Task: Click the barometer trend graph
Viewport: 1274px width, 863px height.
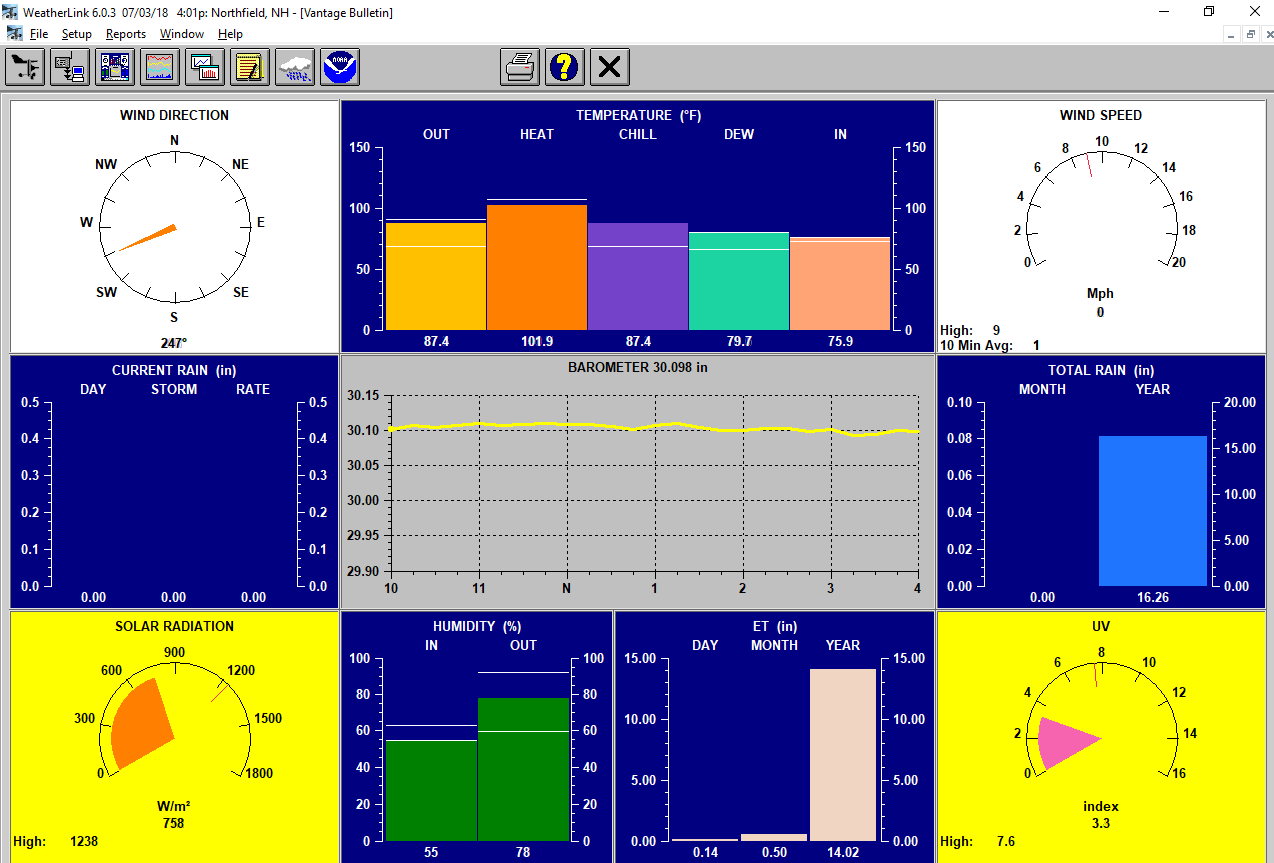Action: [x=654, y=484]
